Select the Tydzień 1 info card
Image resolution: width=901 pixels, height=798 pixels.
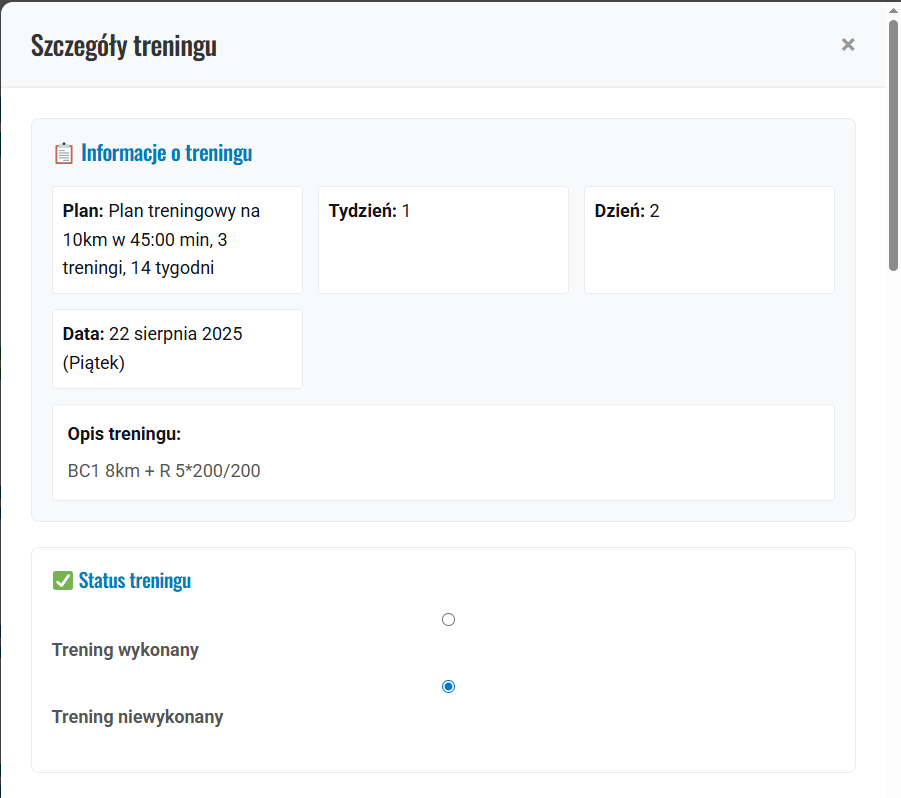(x=442, y=239)
